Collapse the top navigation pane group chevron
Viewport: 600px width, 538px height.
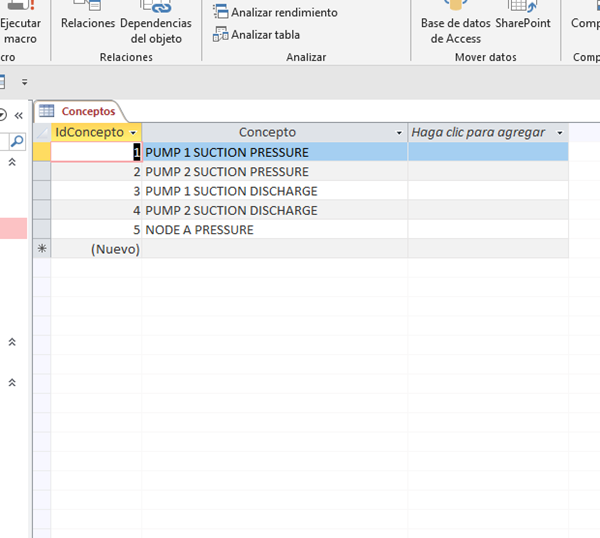click(x=12, y=162)
